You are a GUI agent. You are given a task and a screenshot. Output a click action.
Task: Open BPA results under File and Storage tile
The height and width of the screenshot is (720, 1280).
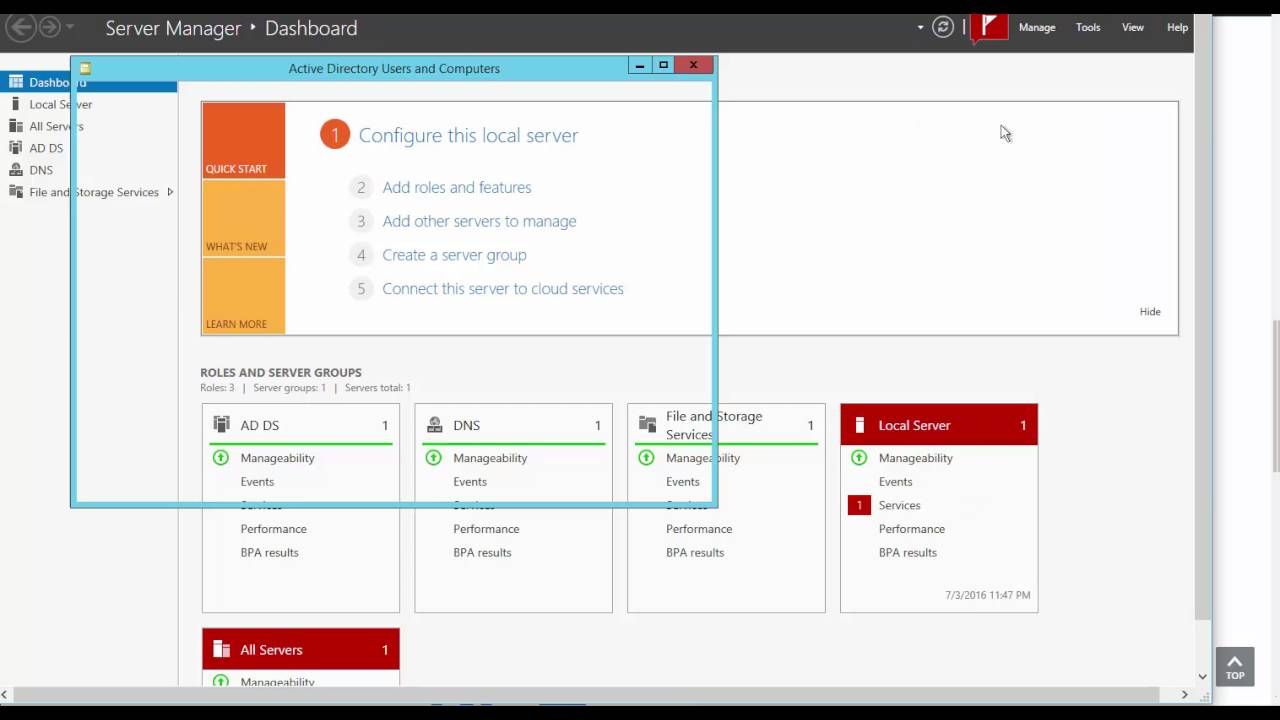[695, 552]
